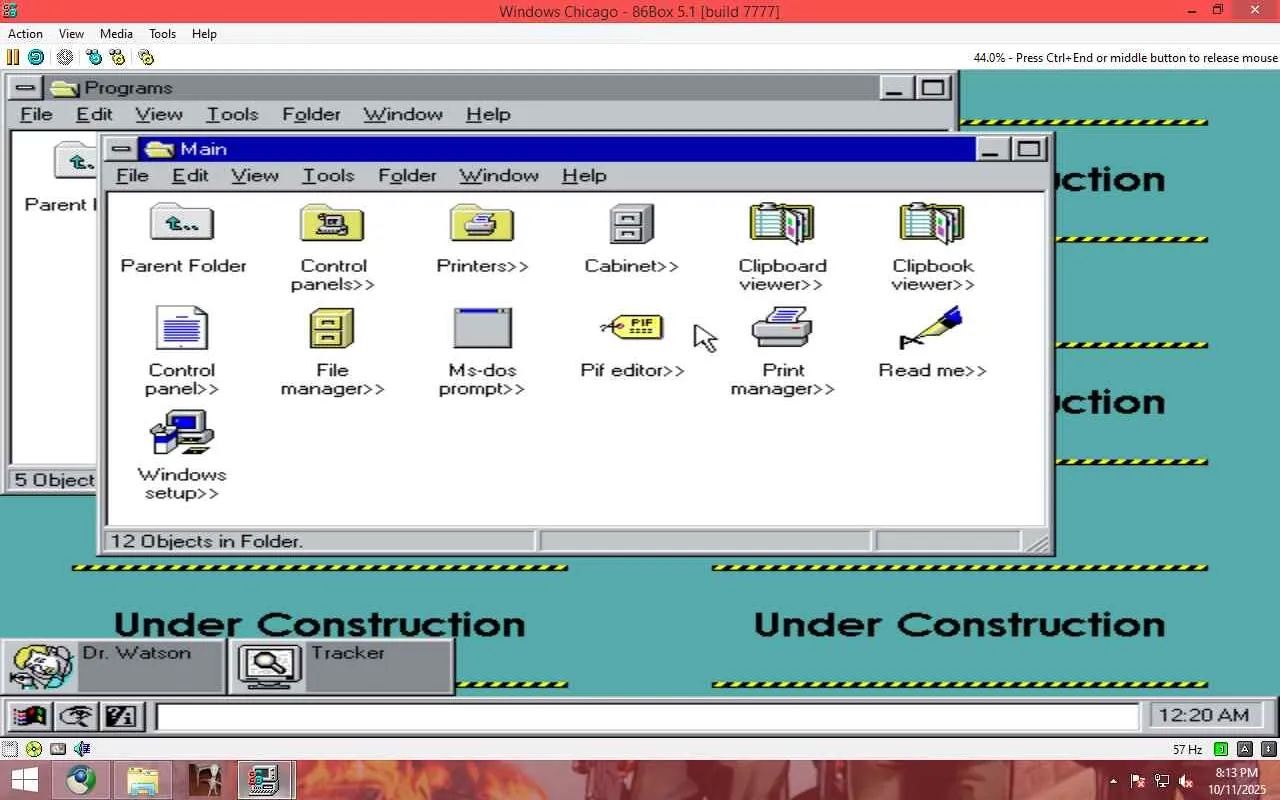Open the Folder menu in Programs window
The image size is (1280, 800).
point(311,115)
